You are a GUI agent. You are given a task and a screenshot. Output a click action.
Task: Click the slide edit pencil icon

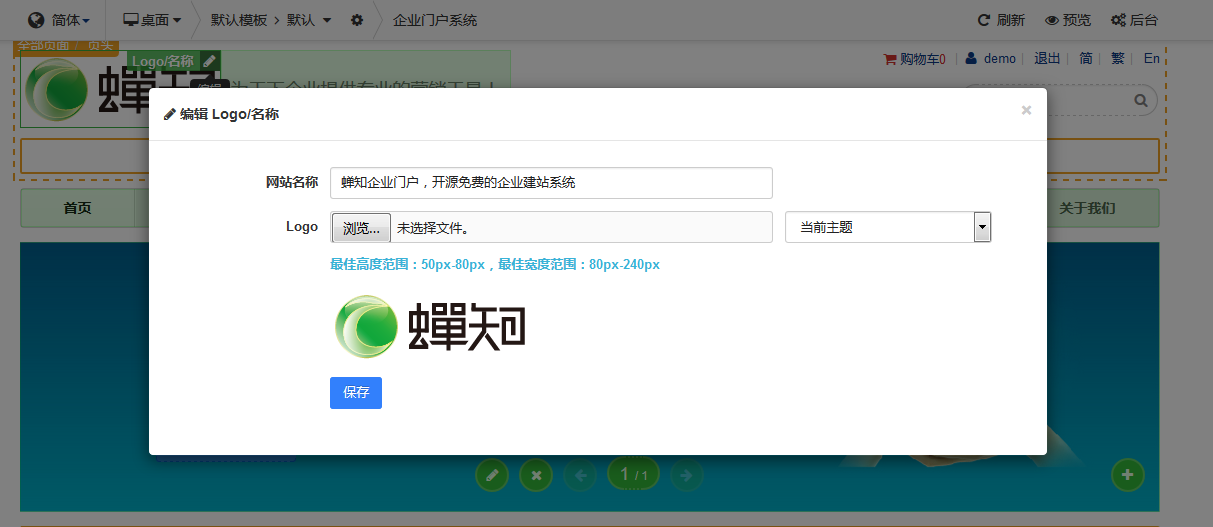491,475
